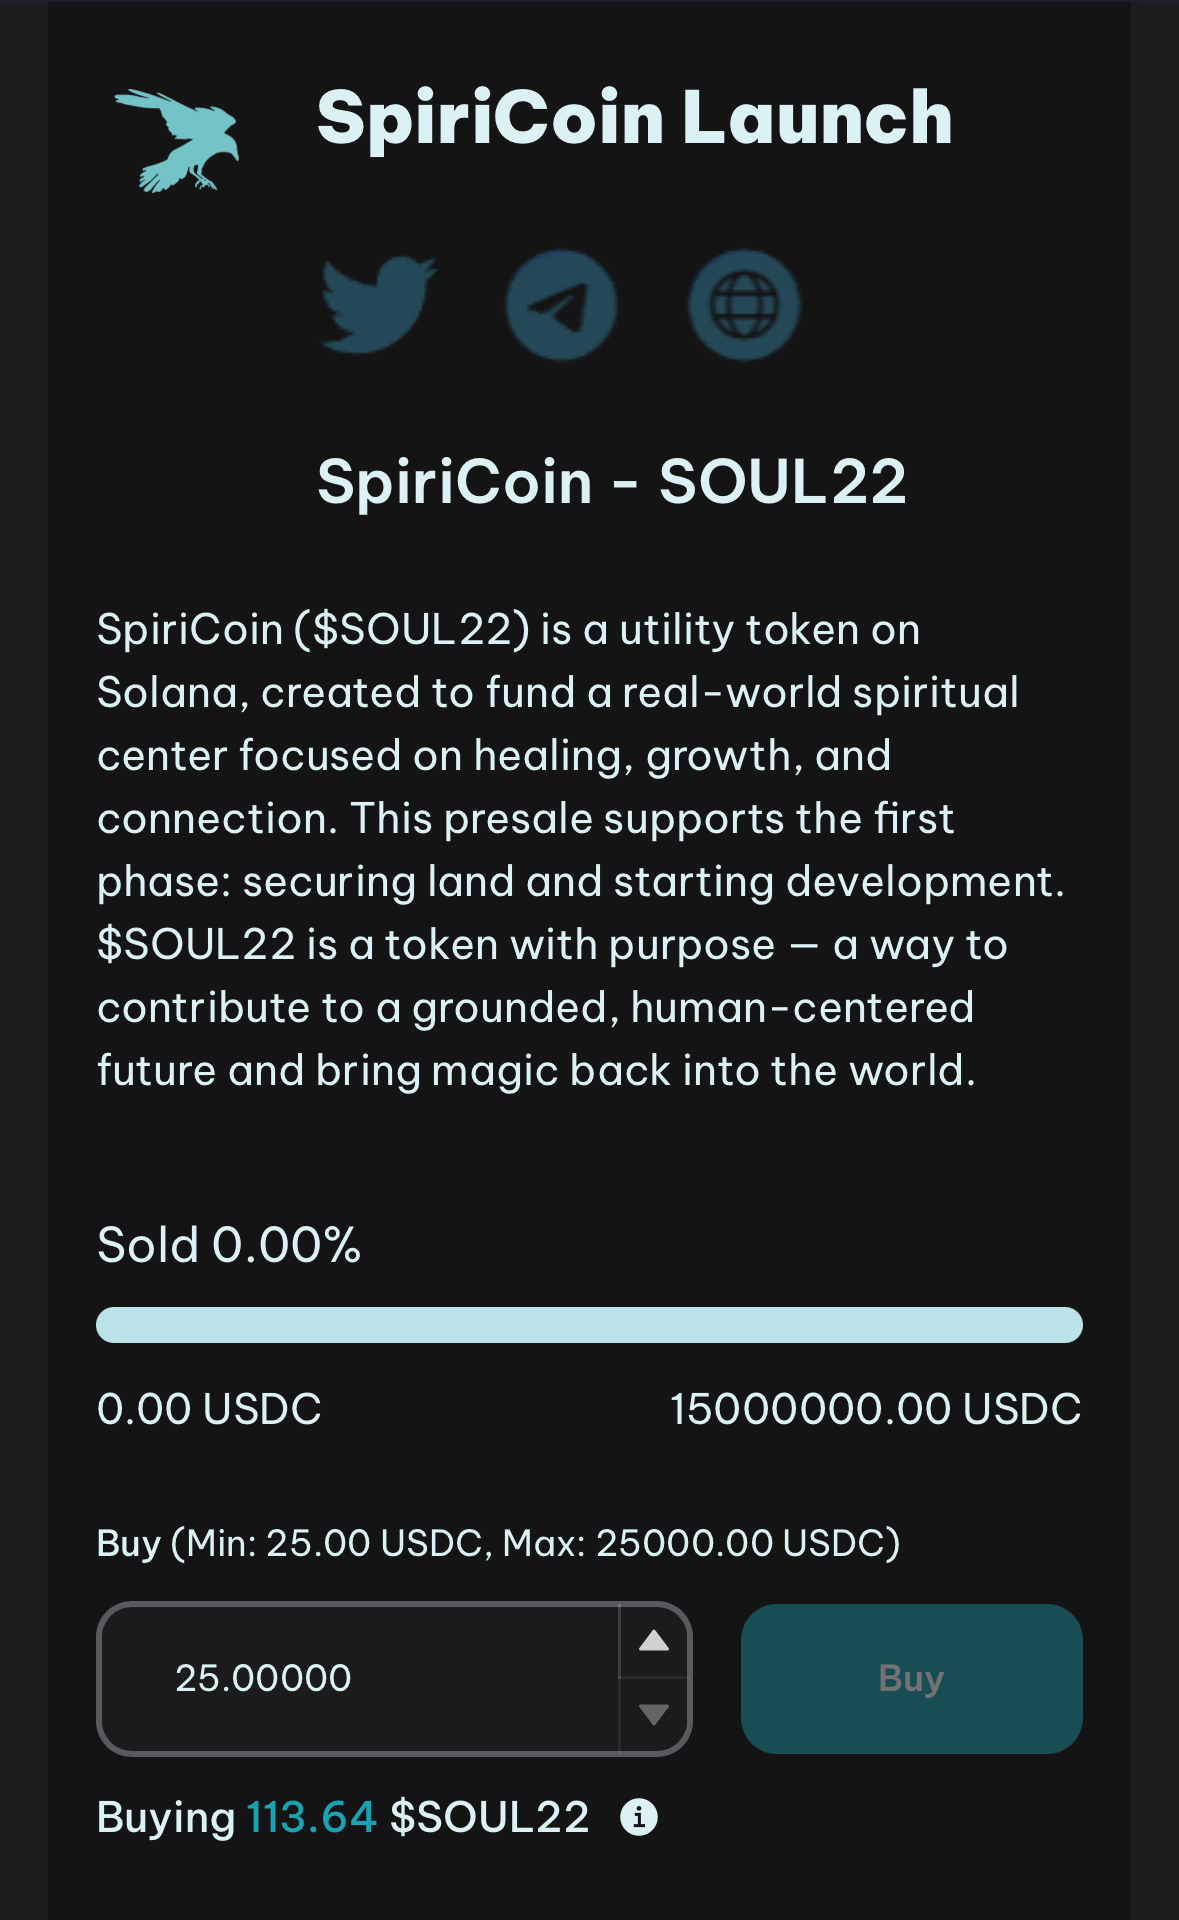1179x1920 pixels.
Task: Click the SpiriCoin description paragraph
Action: pyautogui.click(x=580, y=850)
